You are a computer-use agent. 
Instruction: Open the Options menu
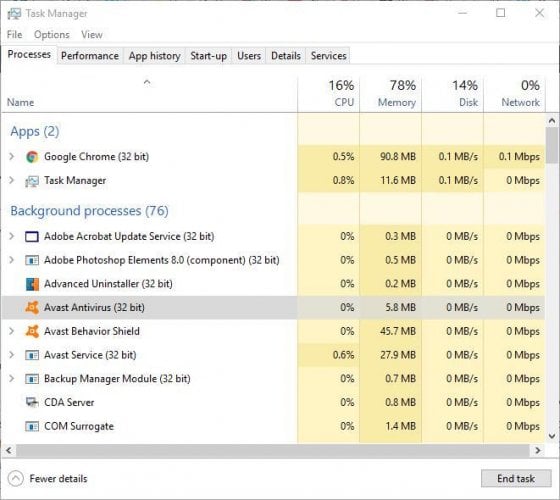[x=52, y=35]
